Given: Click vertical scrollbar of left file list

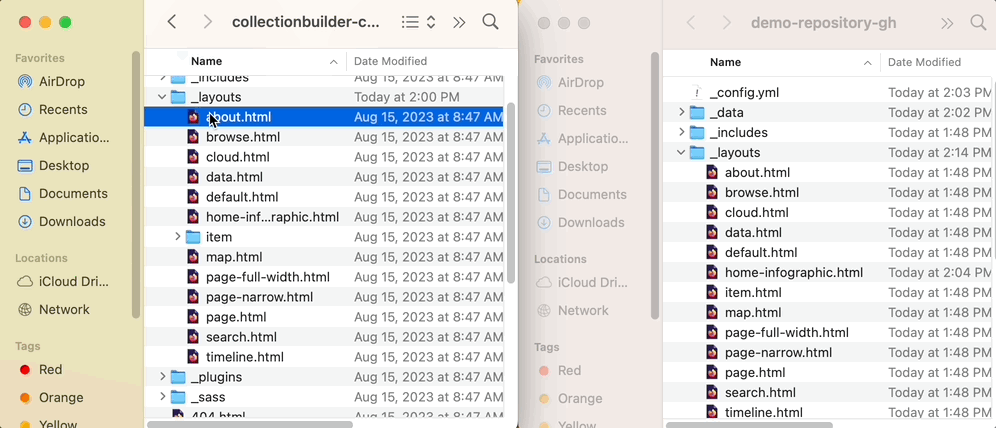Looking at the screenshot, I should point(511,193).
